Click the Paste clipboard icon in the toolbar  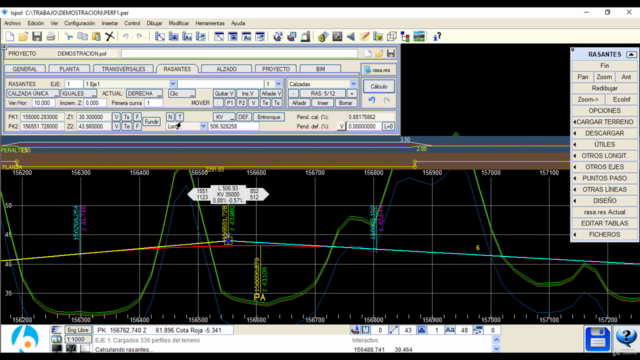(96, 37)
